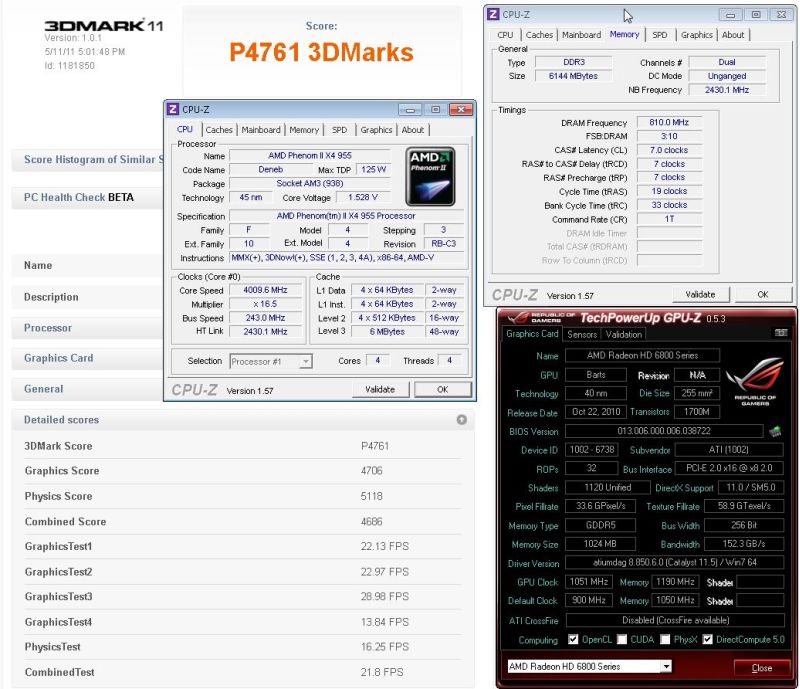
Task: Select About tab in Memory CPU-Z window
Action: click(x=733, y=35)
